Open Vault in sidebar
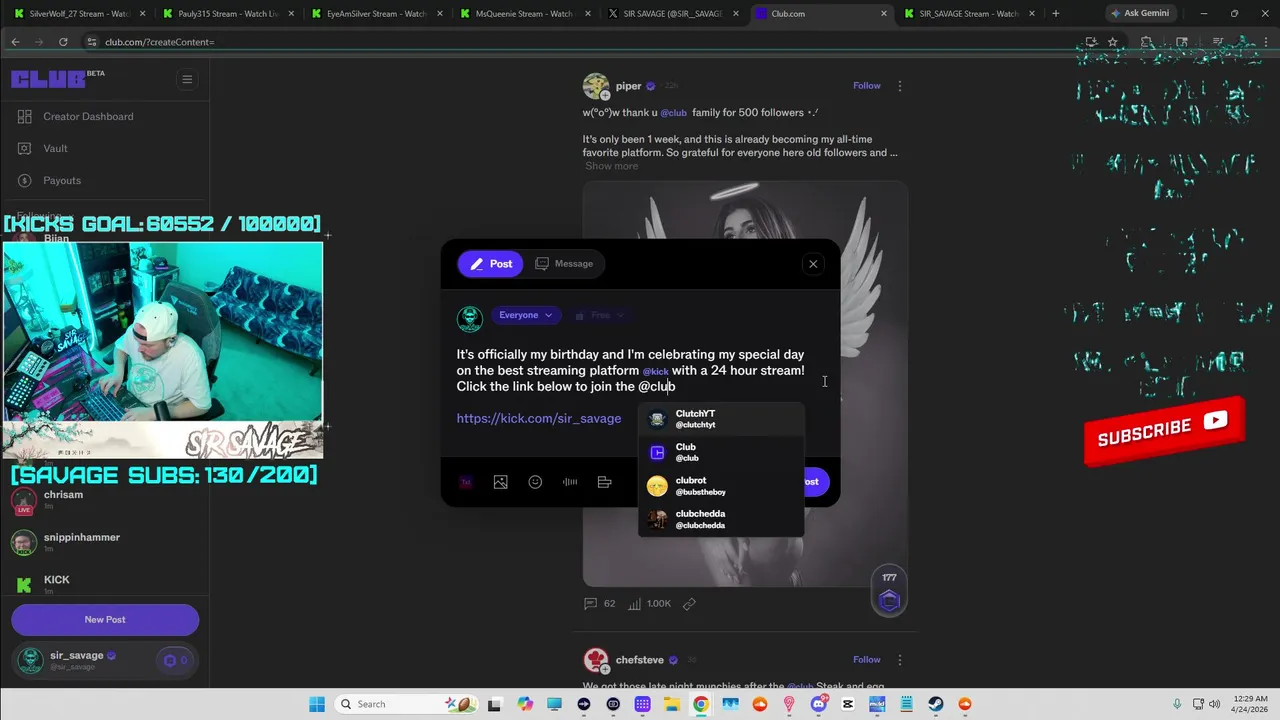1280x720 pixels. [55, 148]
